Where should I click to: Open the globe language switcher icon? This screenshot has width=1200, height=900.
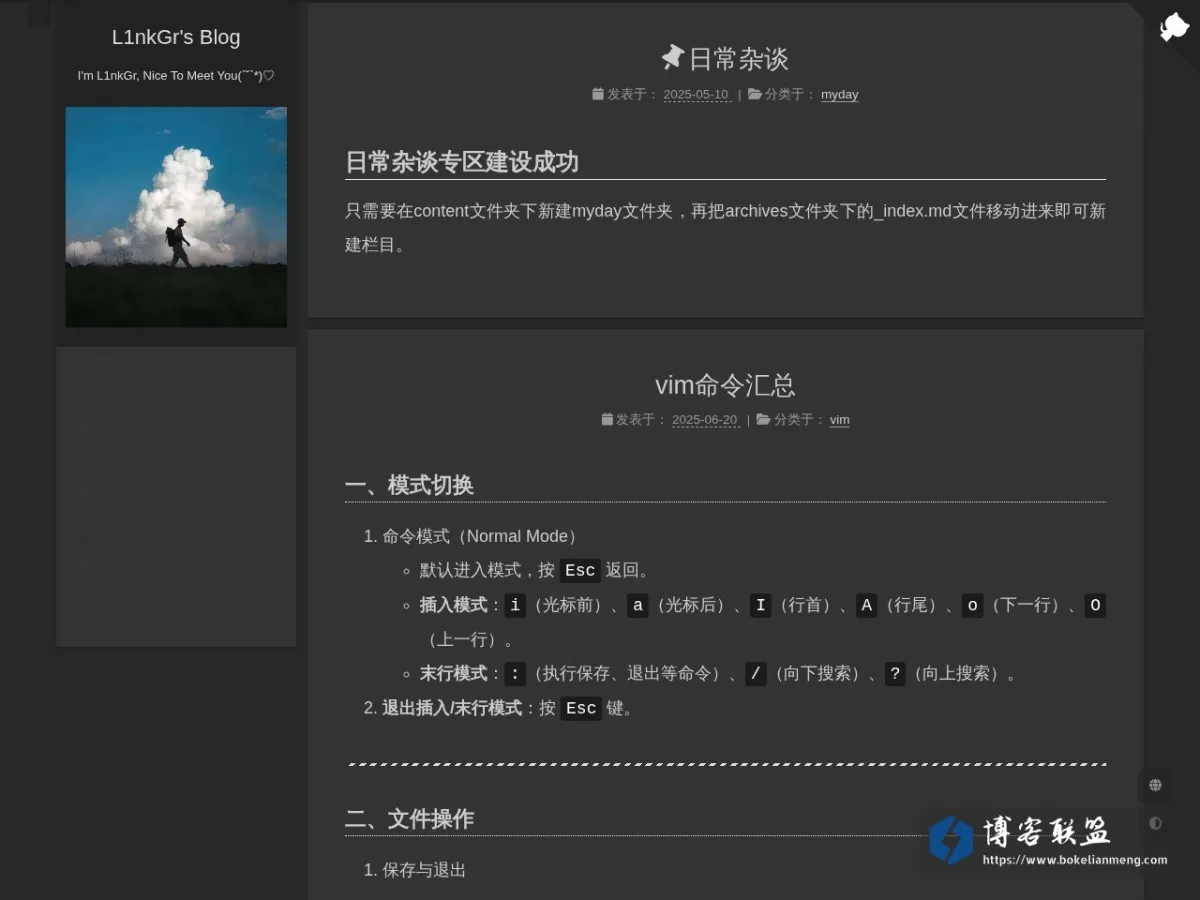coord(1155,785)
